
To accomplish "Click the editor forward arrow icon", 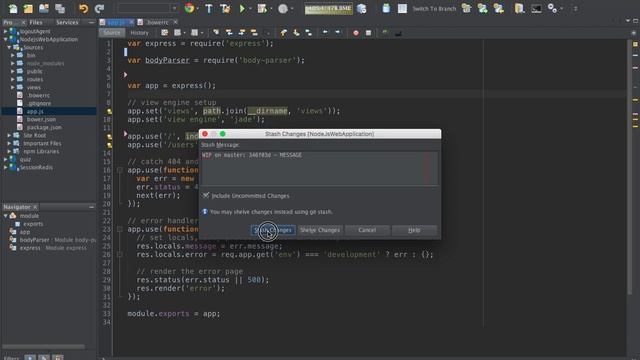I will pos(337,32).
